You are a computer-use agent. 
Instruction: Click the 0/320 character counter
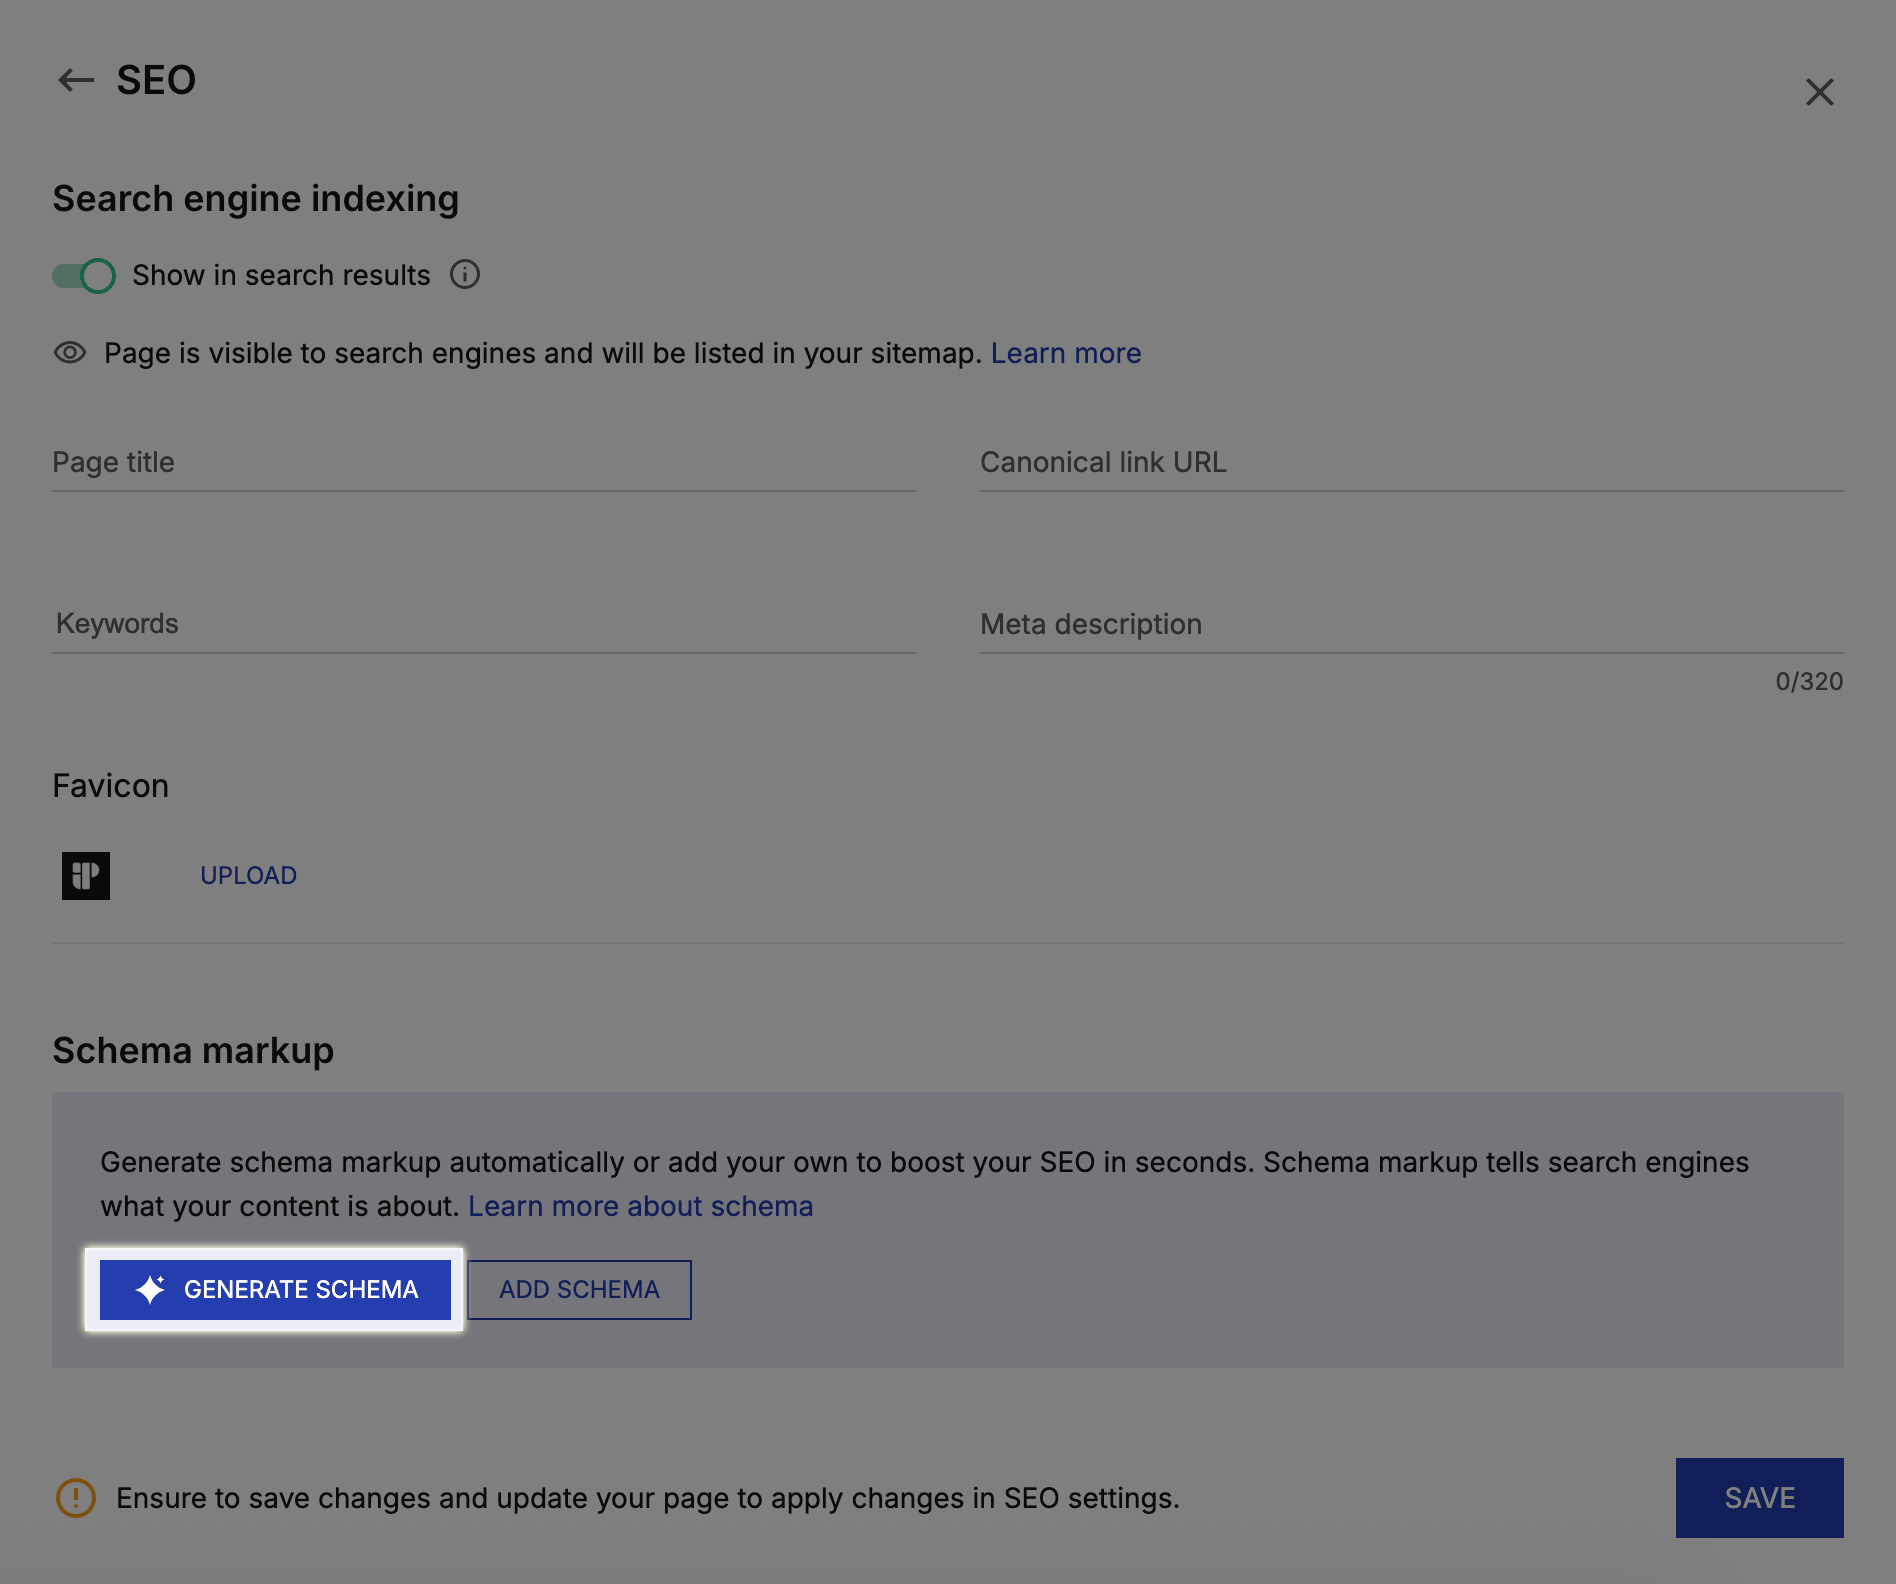pos(1809,681)
